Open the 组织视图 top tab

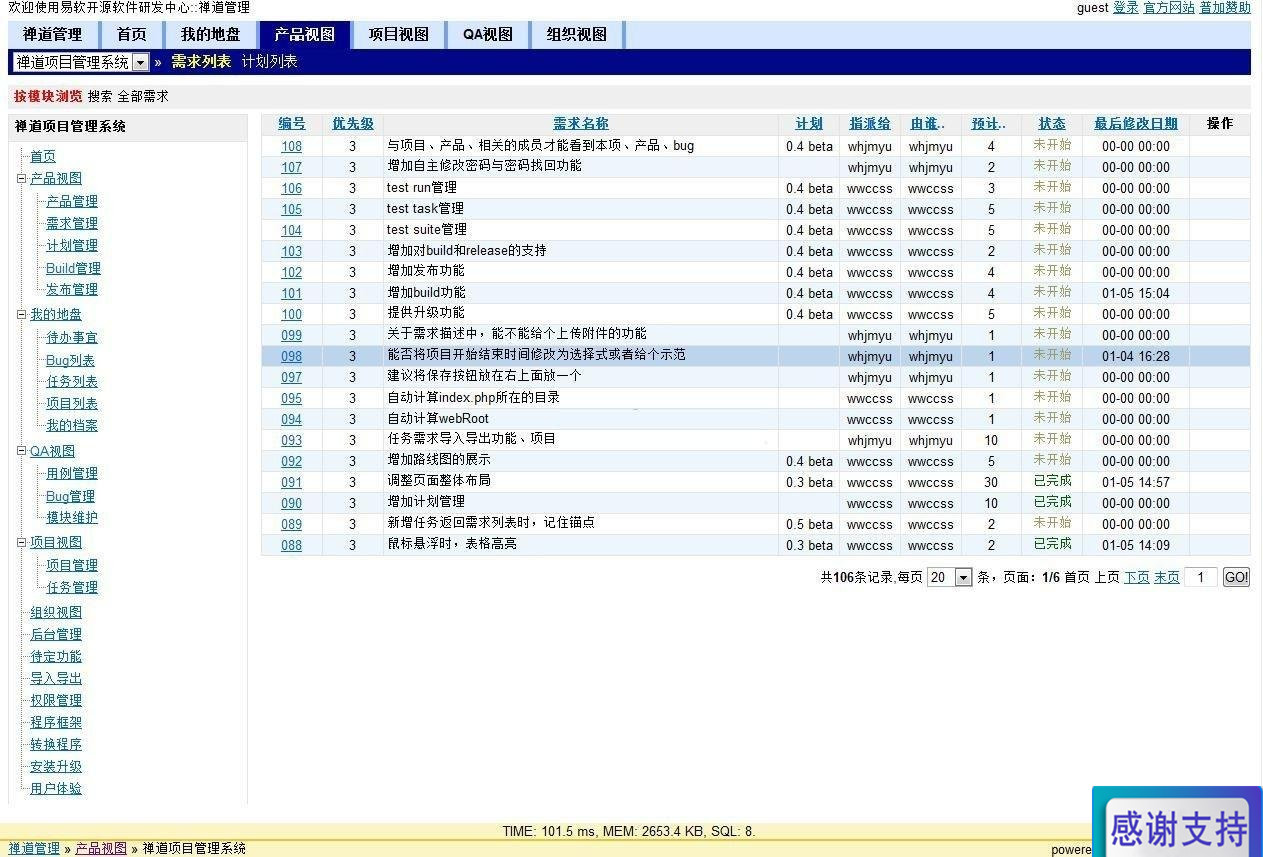pos(577,34)
